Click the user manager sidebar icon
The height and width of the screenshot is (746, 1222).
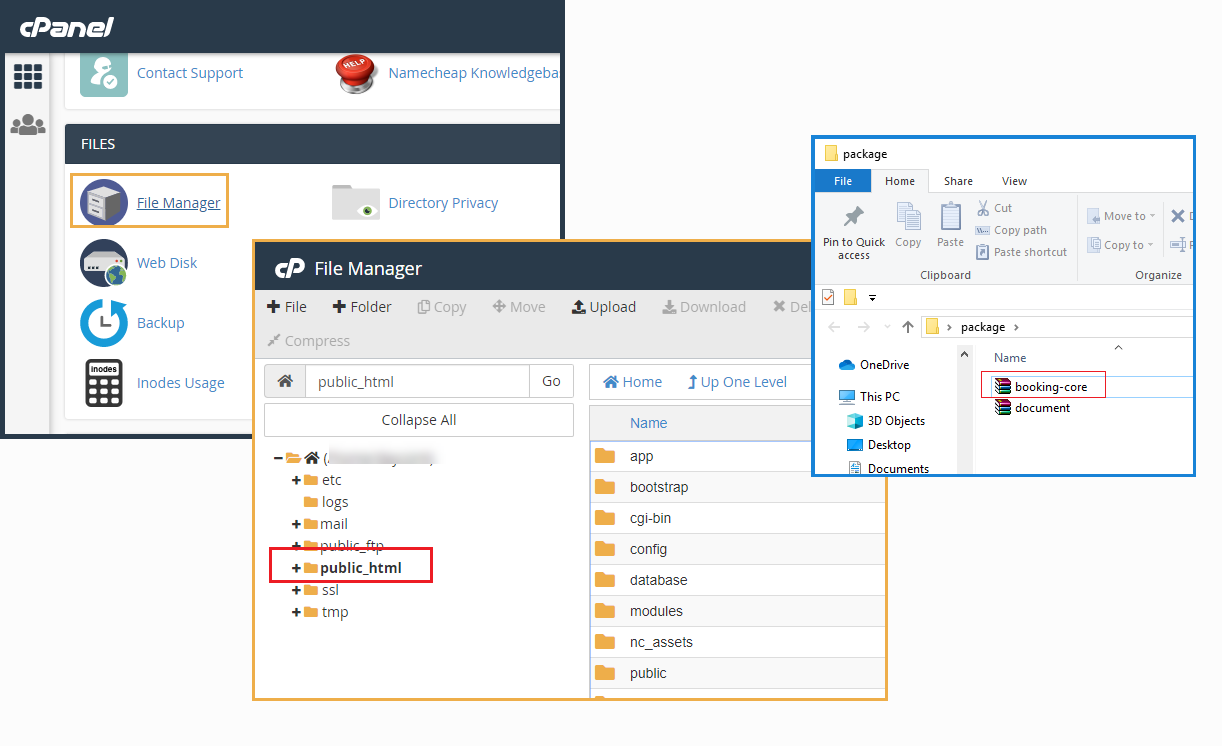click(28, 125)
